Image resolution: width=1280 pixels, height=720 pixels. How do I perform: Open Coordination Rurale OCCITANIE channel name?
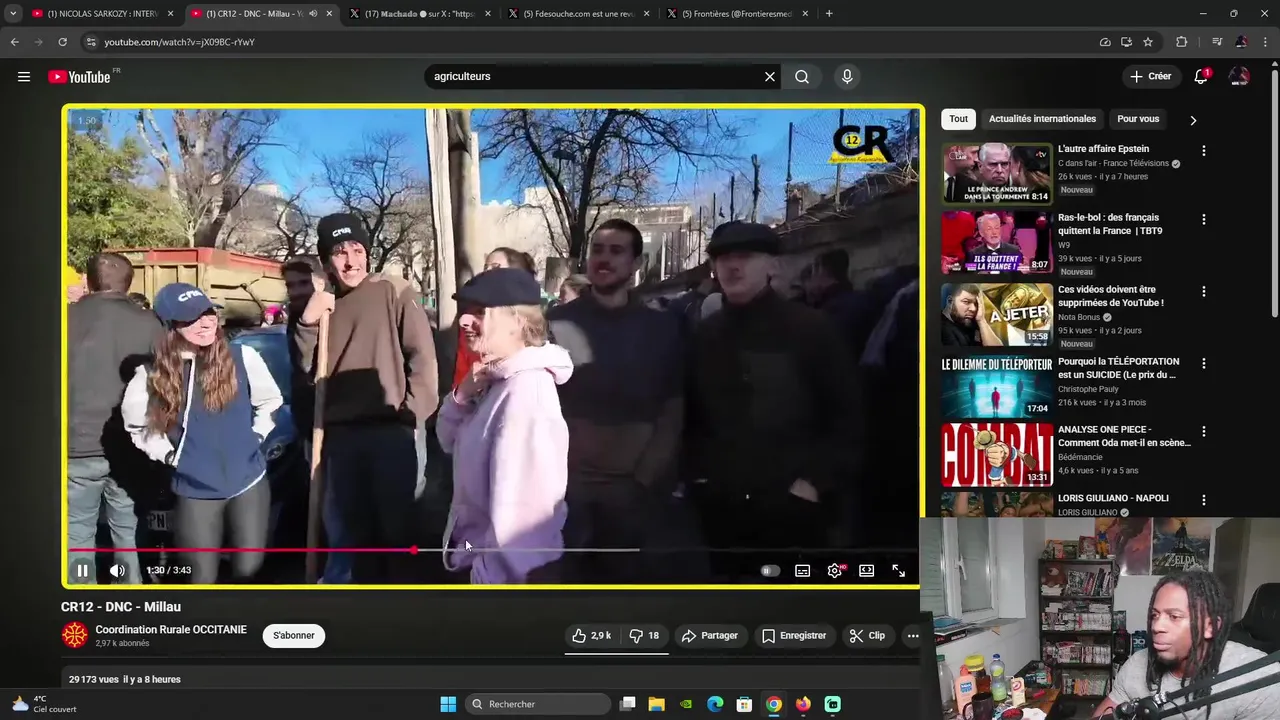[171, 630]
